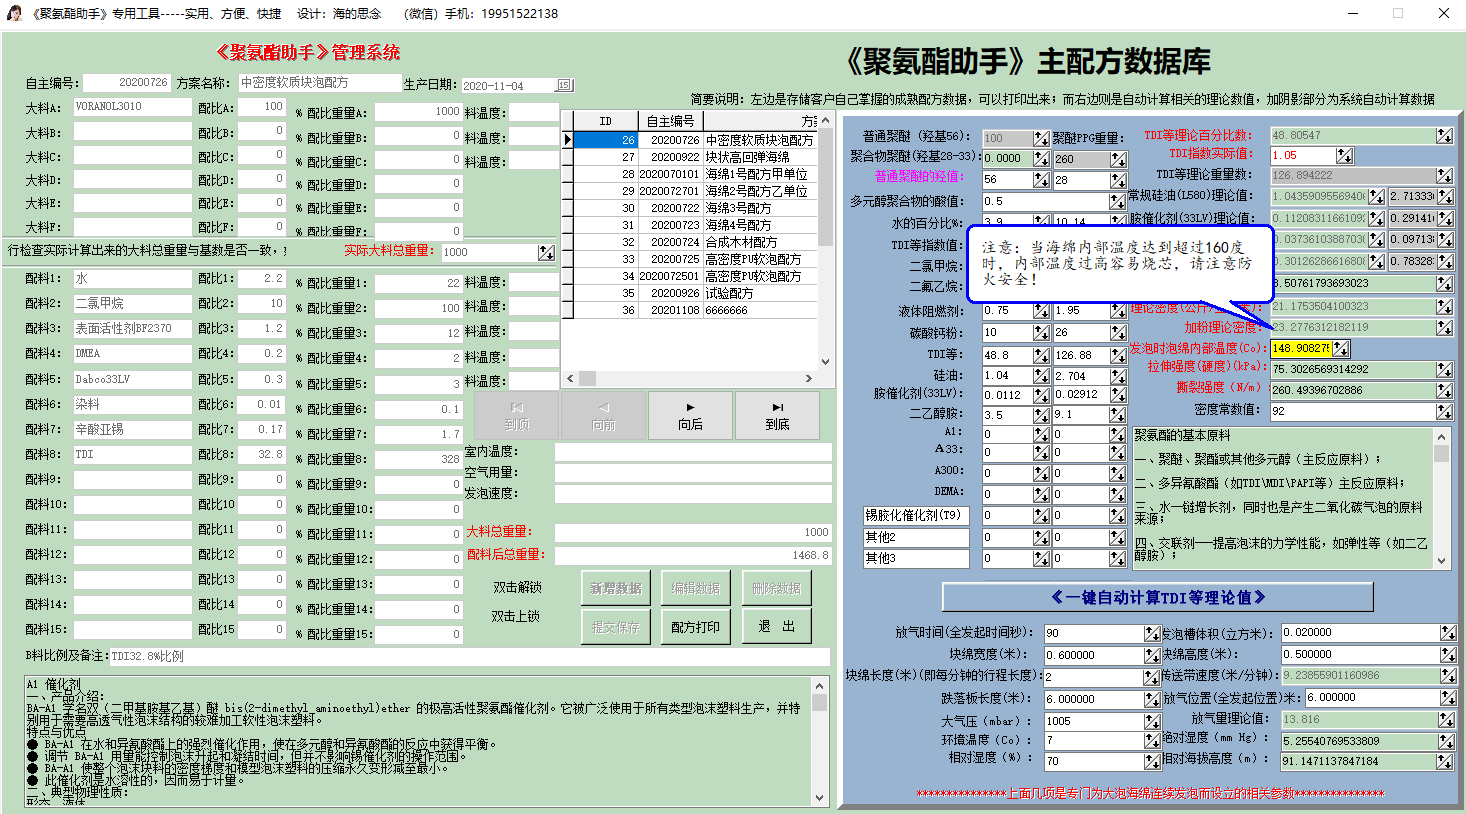
Task: Open the 生产日期 date picker
Action: 564,85
